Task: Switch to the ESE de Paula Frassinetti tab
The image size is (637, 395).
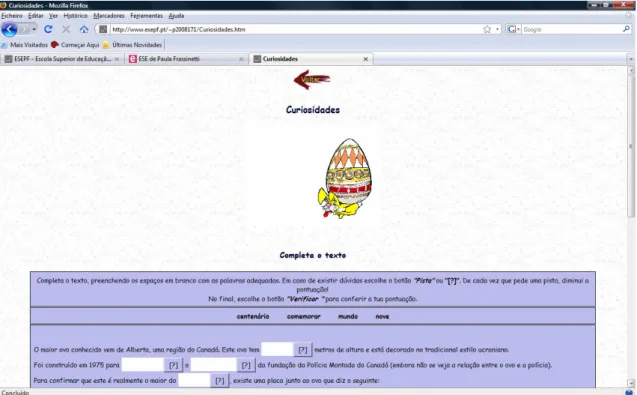Action: [x=183, y=59]
